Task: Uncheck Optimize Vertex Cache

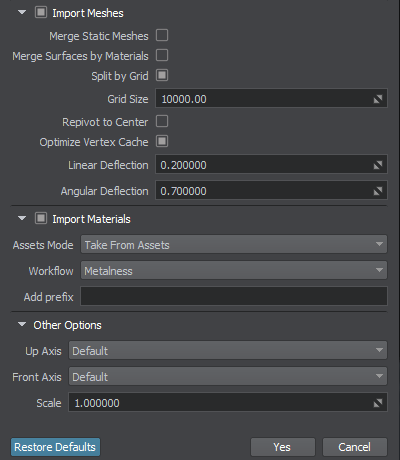Action: pyautogui.click(x=162, y=141)
